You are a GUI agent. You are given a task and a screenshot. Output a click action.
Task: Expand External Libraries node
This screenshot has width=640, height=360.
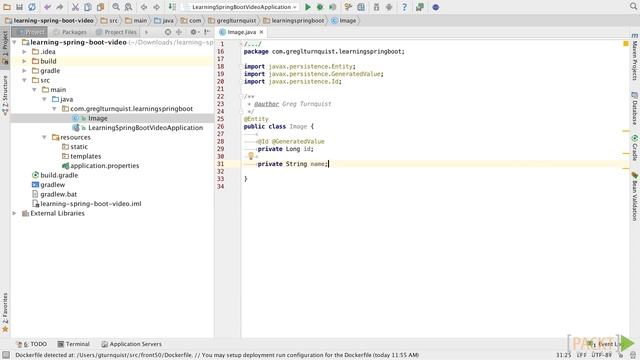coord(15,213)
